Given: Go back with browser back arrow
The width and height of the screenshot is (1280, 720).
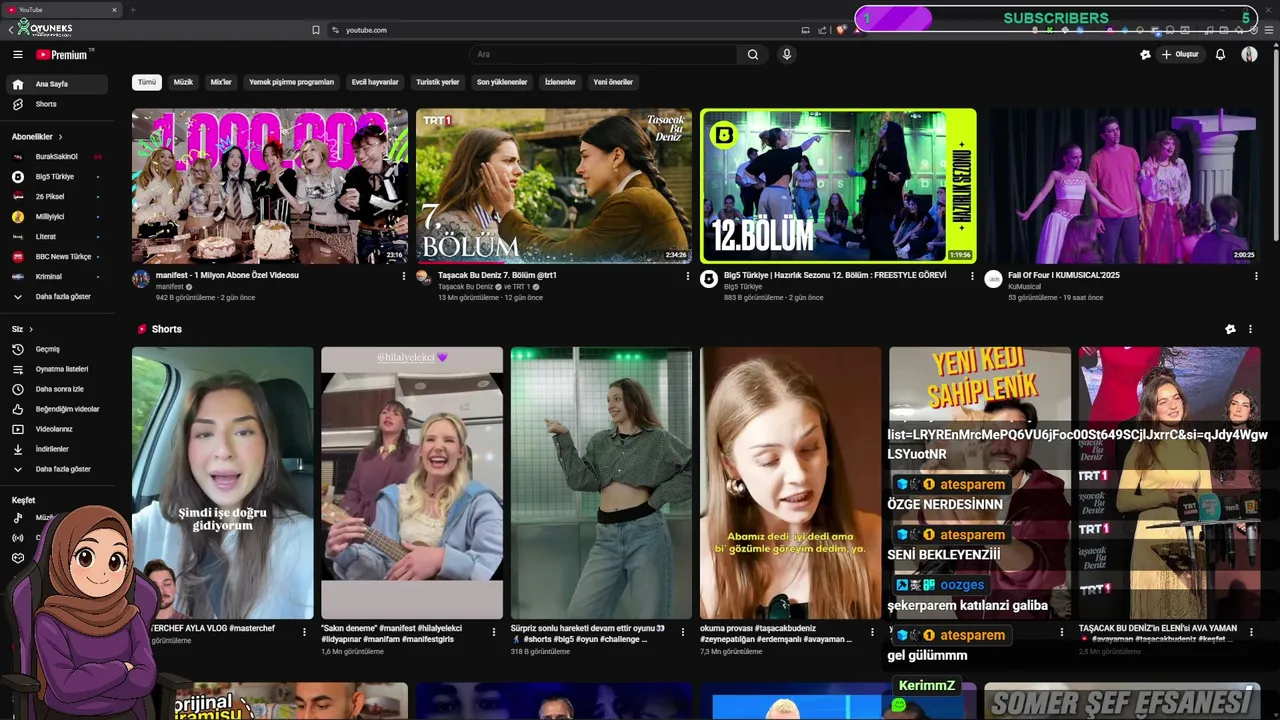Looking at the screenshot, I should (x=10, y=30).
